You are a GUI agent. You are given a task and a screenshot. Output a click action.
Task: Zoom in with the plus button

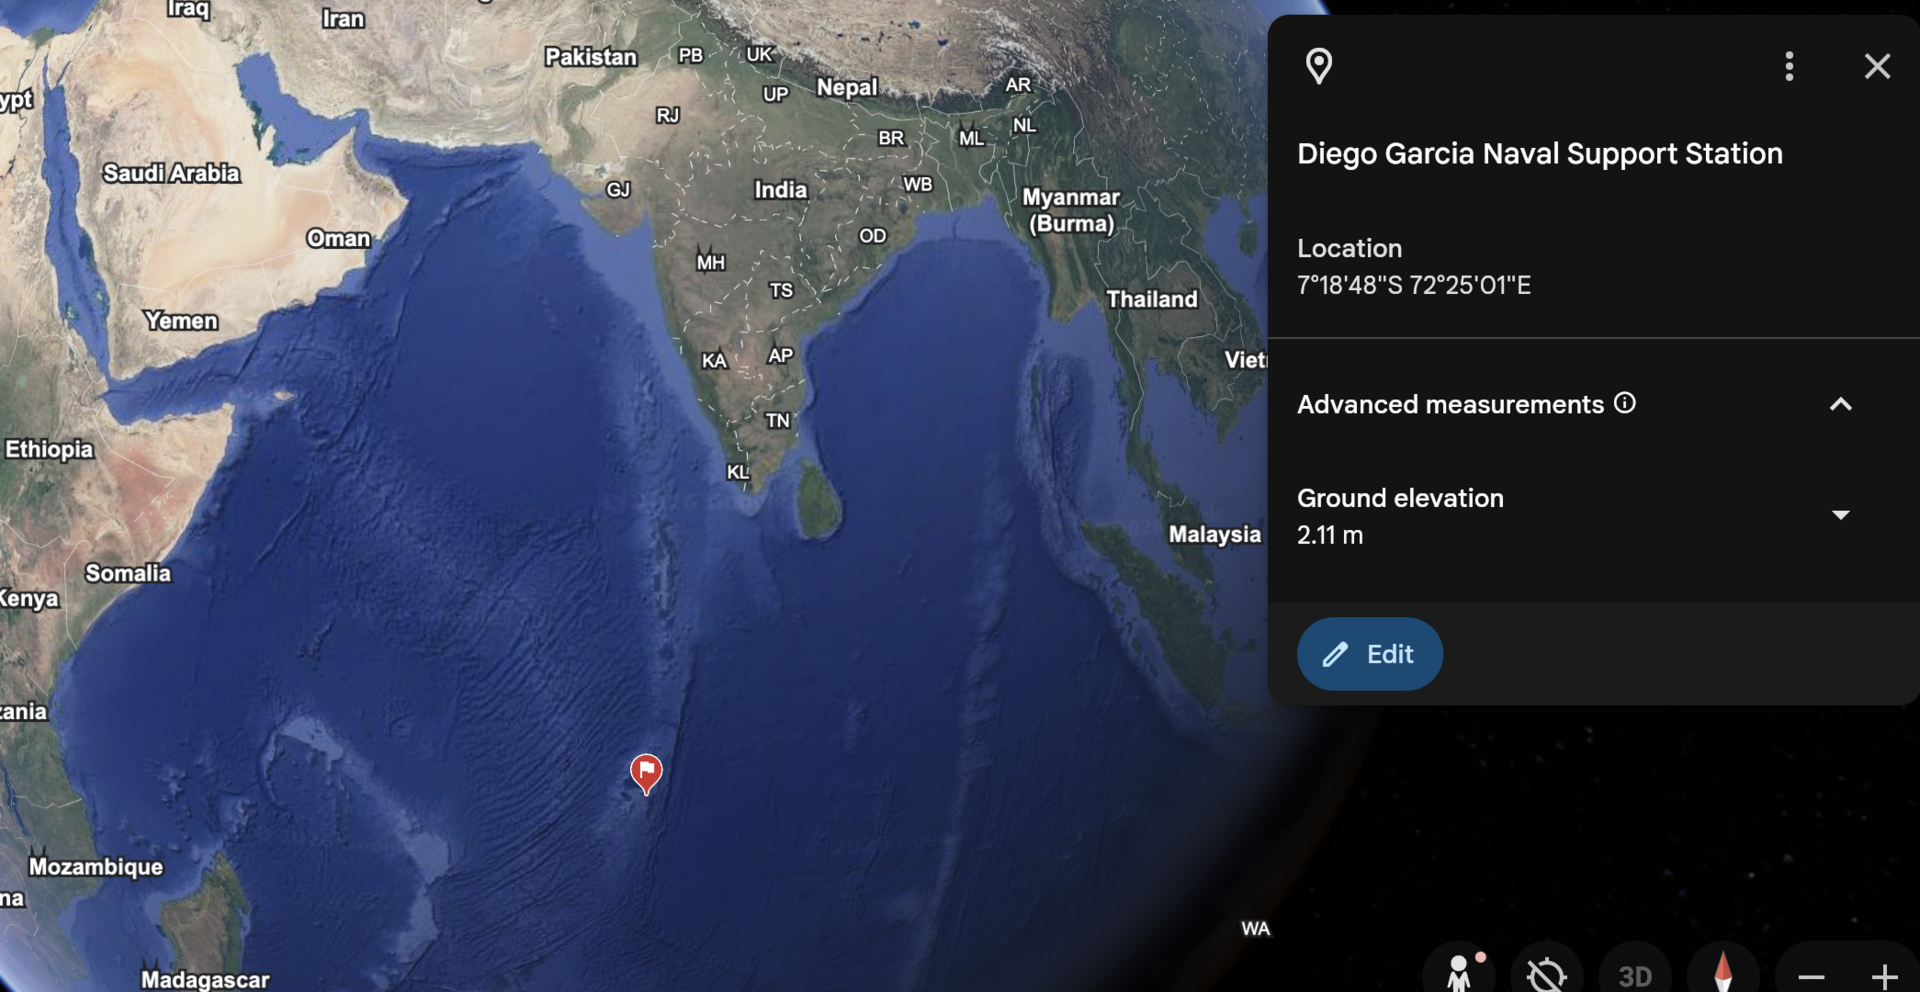point(1884,976)
